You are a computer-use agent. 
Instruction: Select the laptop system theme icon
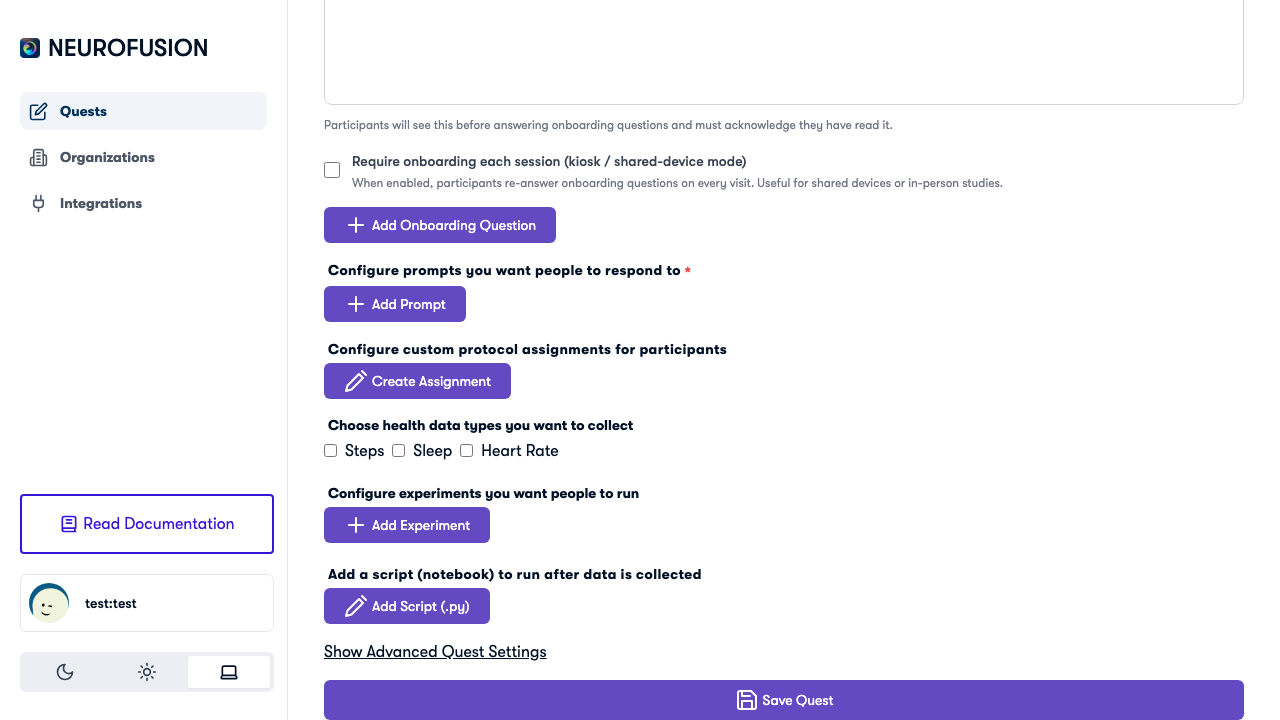click(x=228, y=672)
